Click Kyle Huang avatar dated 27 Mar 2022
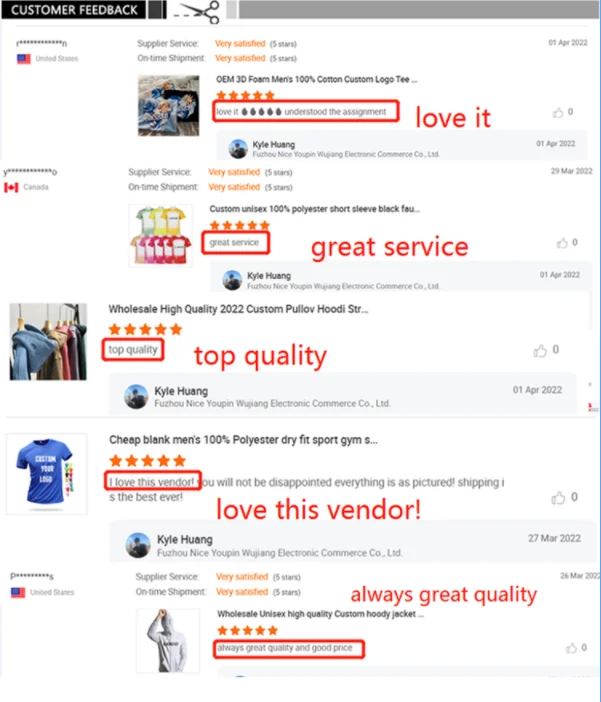 (x=138, y=545)
